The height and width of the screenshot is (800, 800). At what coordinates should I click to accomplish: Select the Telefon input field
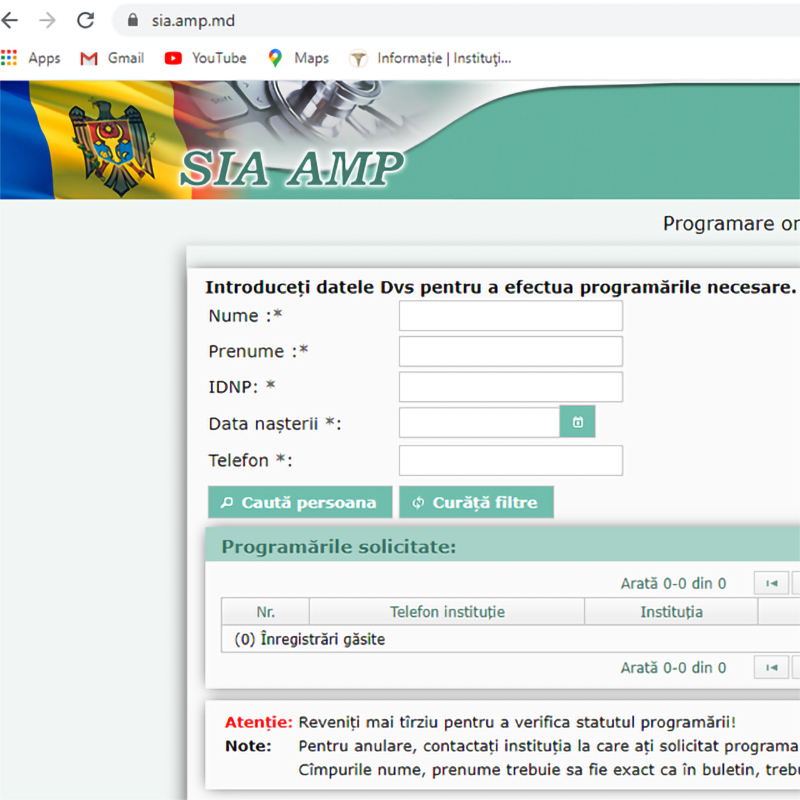point(510,461)
